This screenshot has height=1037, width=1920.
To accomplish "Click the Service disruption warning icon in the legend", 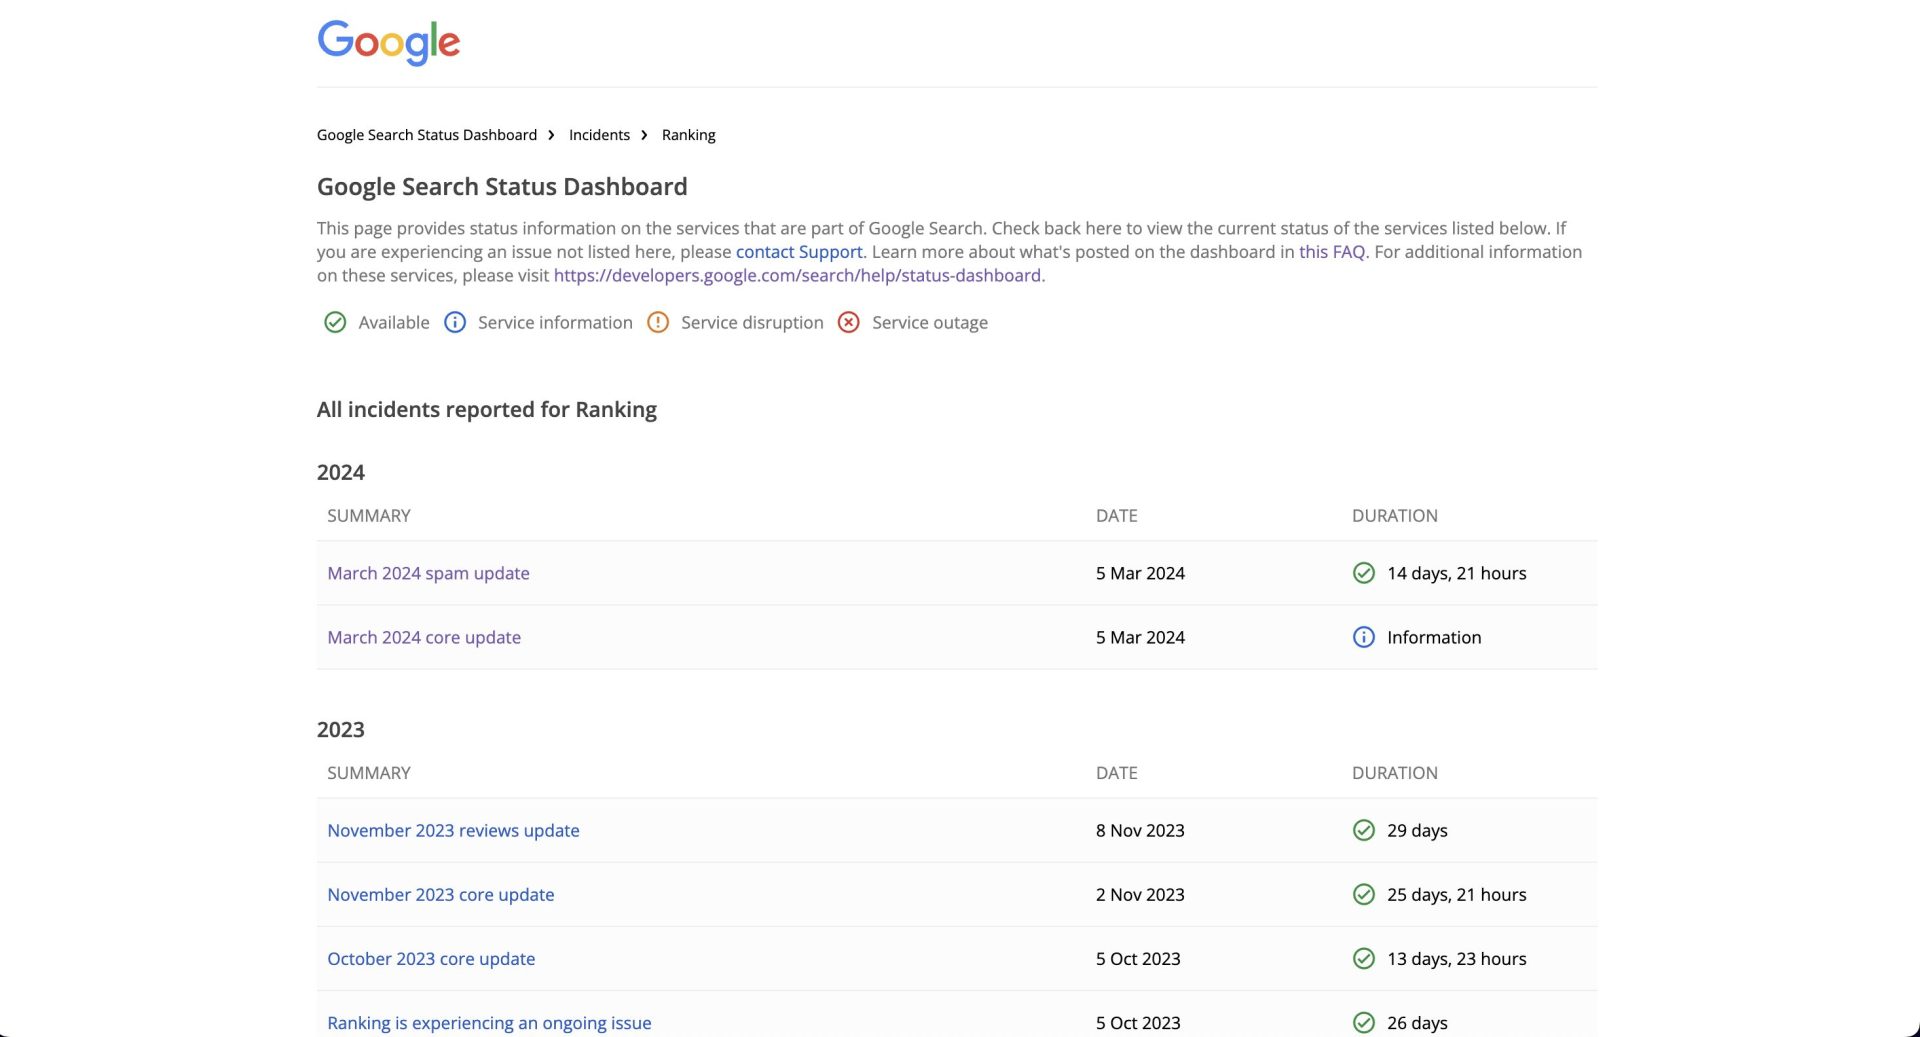I will tap(658, 322).
